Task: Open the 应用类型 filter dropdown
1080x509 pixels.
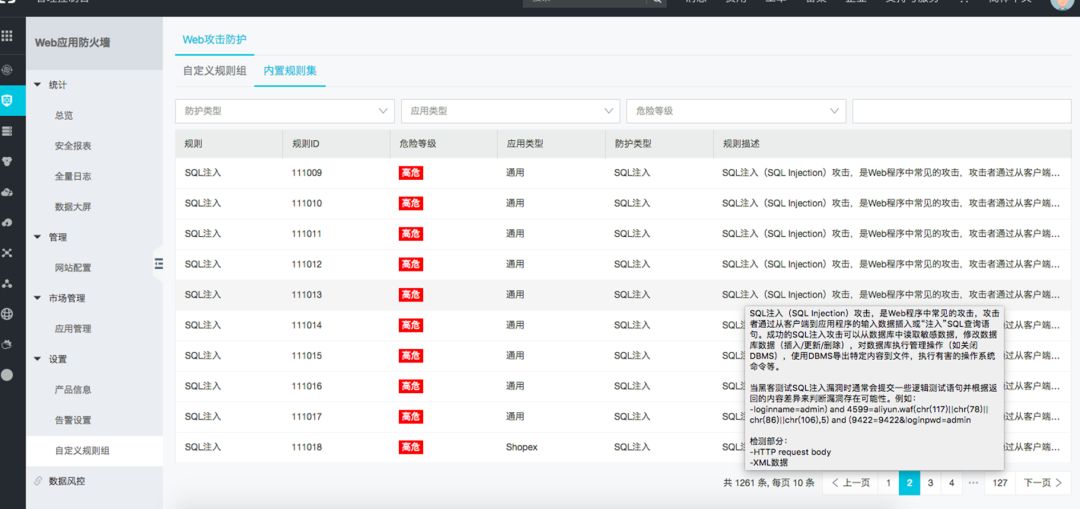Action: [510, 111]
